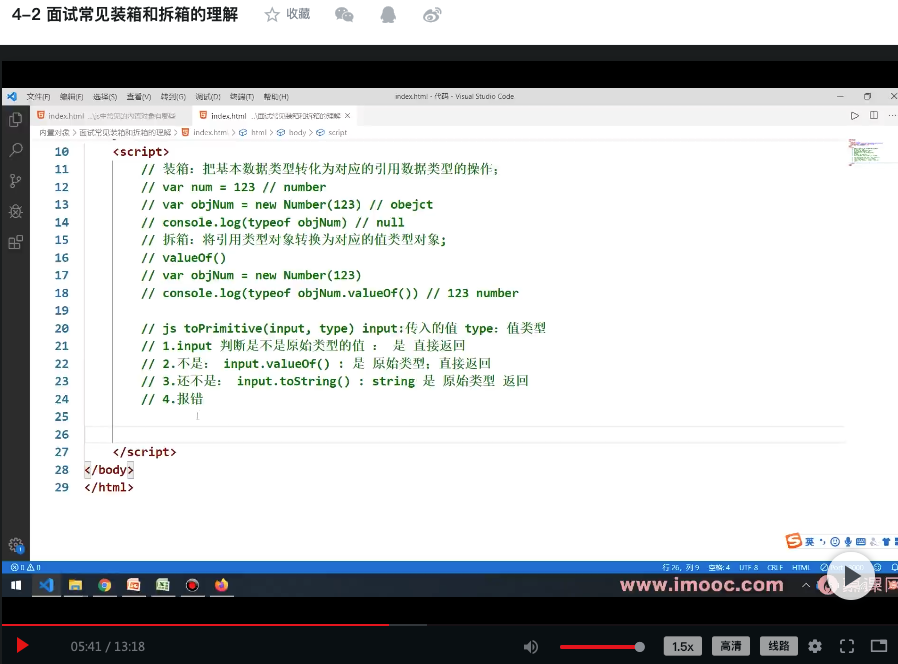Click the large round play overlay button
Viewport: 898px width, 664px height.
851,576
